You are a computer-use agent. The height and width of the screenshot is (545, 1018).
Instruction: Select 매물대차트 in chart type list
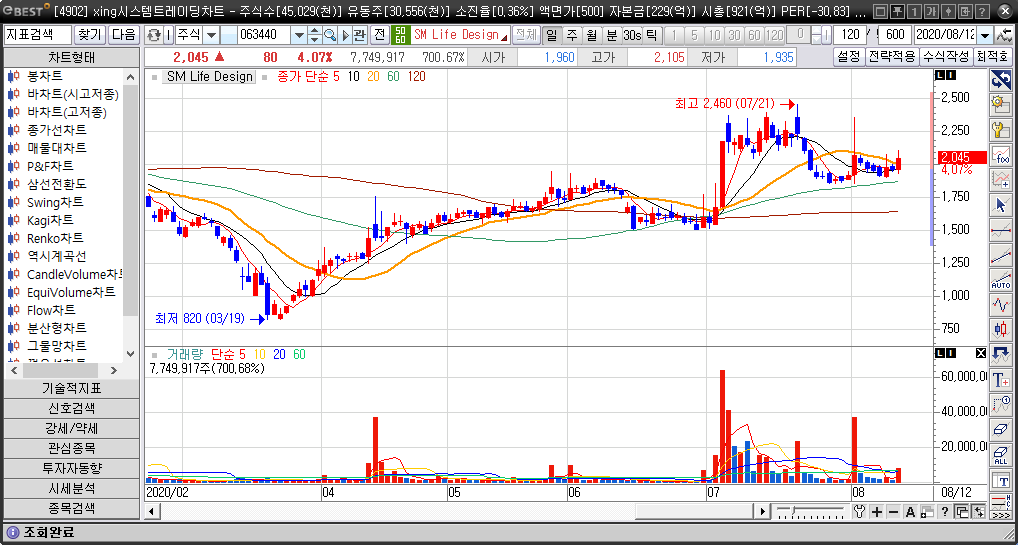[x=56, y=148]
